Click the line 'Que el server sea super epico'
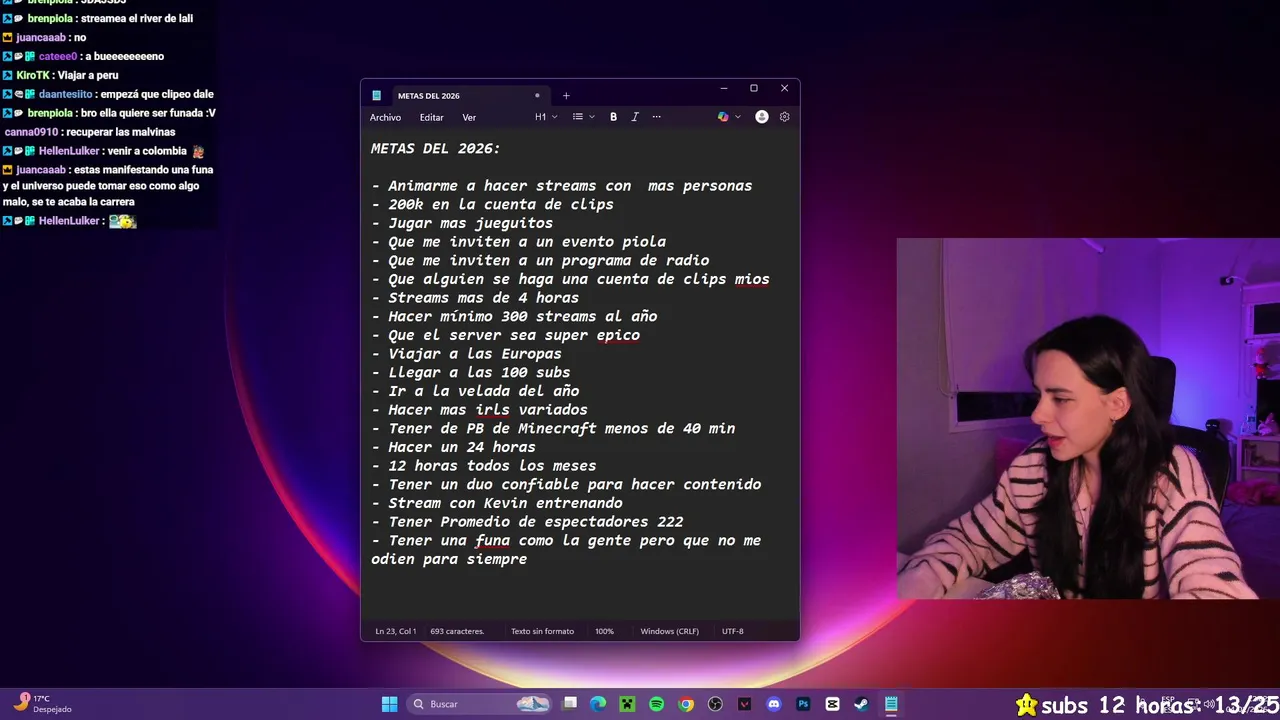 (x=505, y=335)
